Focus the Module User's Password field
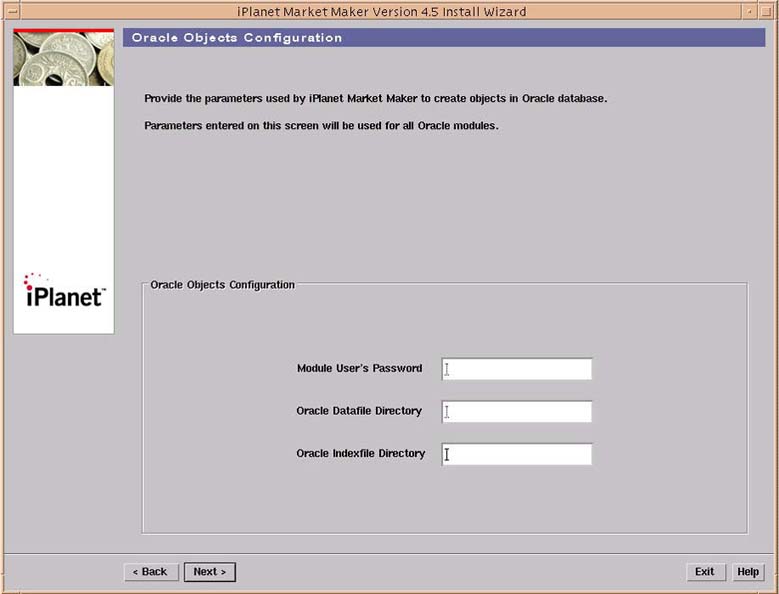 pos(517,369)
